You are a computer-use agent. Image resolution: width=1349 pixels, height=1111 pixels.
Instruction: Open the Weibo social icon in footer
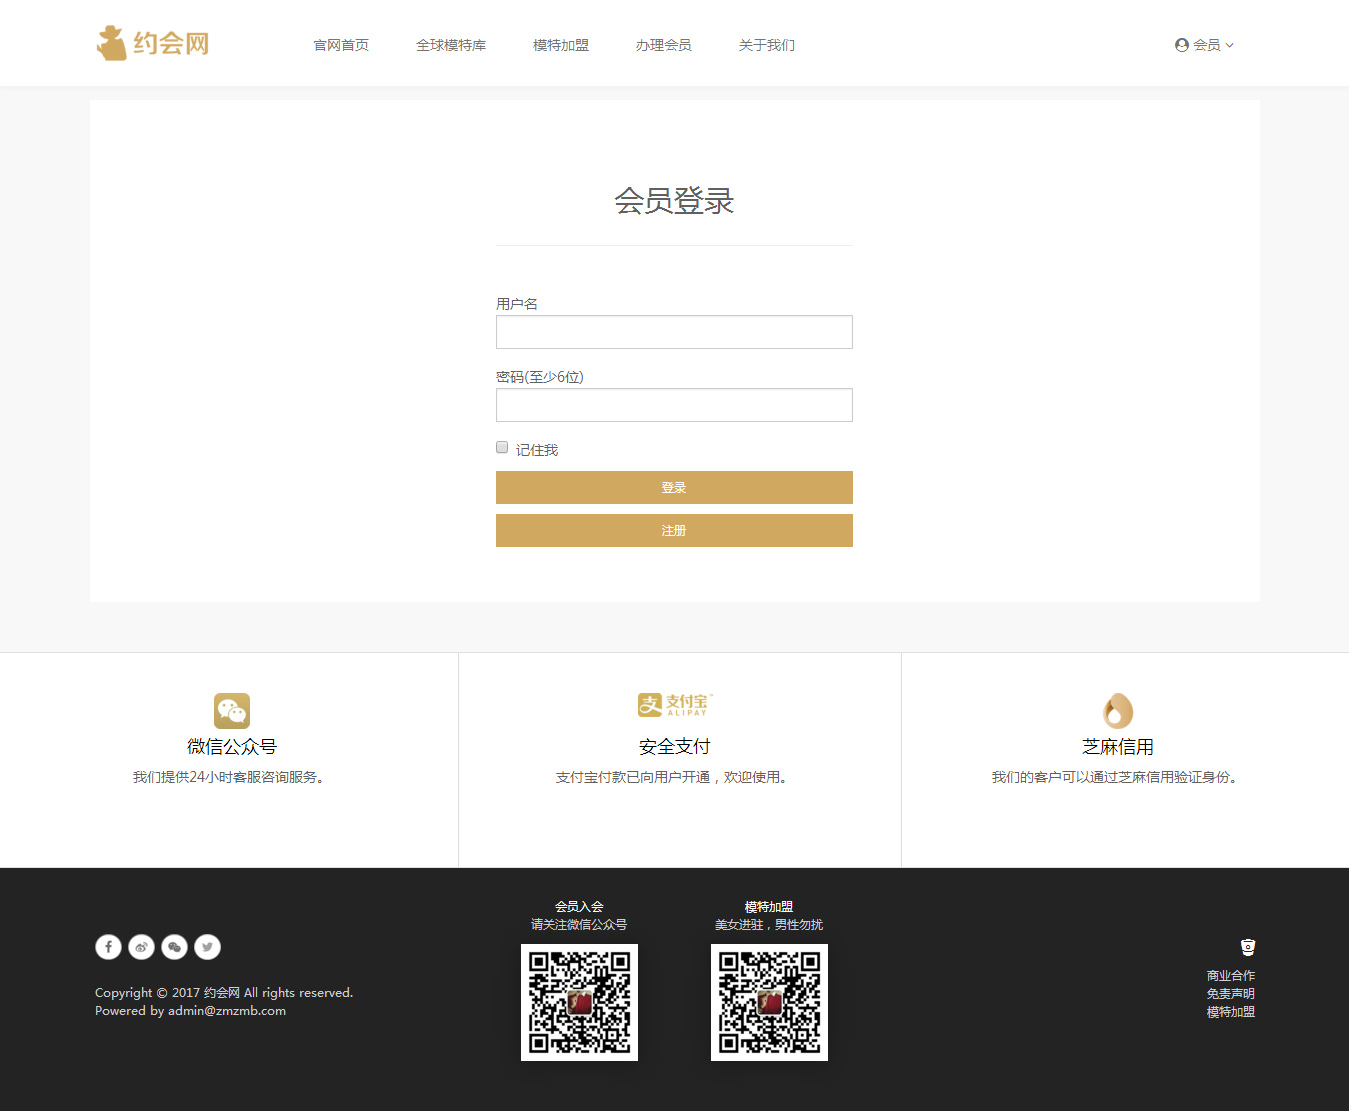[141, 947]
